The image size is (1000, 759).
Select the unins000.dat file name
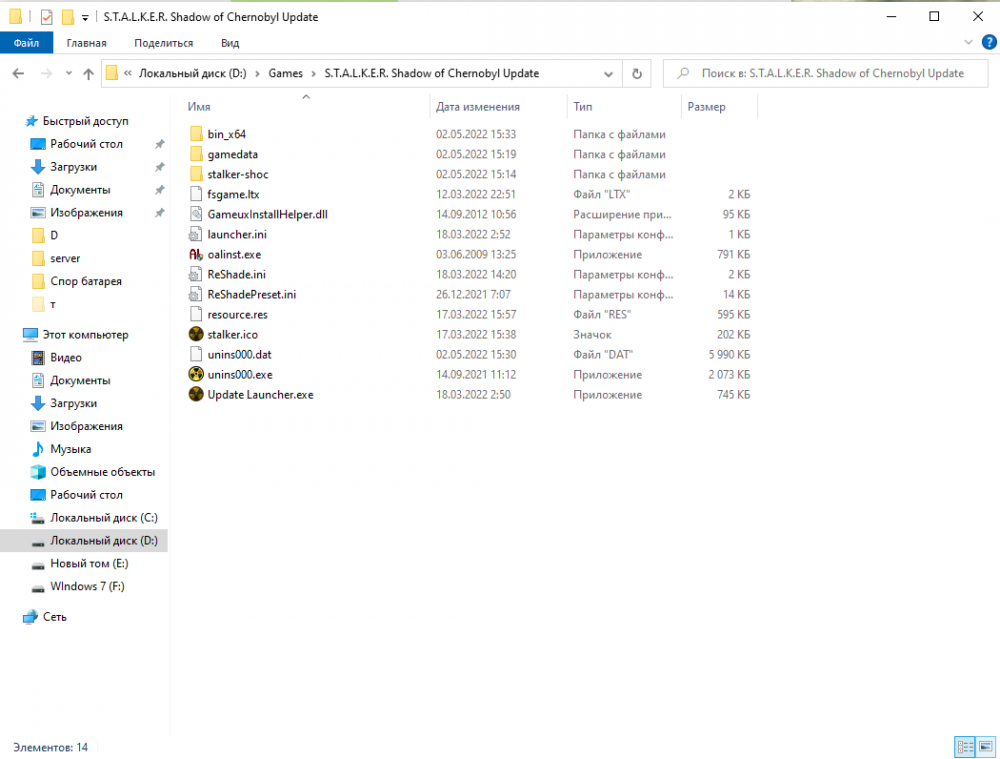pos(239,355)
